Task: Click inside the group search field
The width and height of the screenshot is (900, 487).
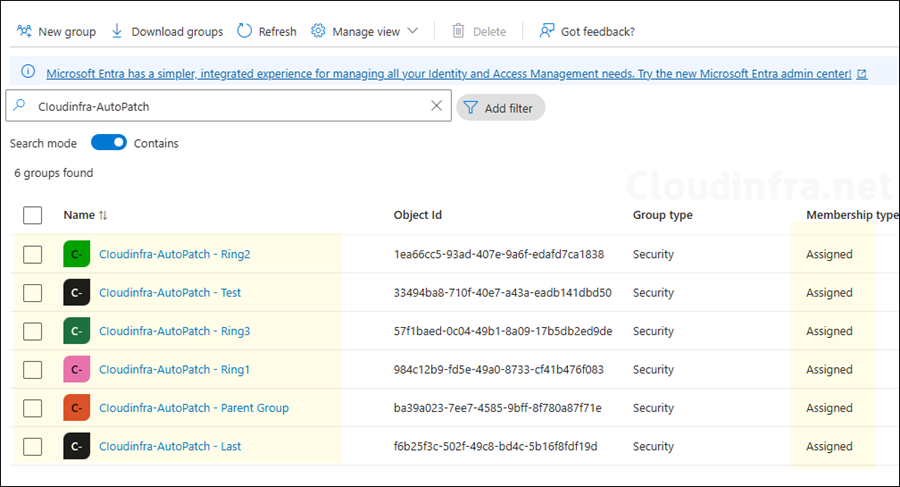Action: click(x=230, y=106)
